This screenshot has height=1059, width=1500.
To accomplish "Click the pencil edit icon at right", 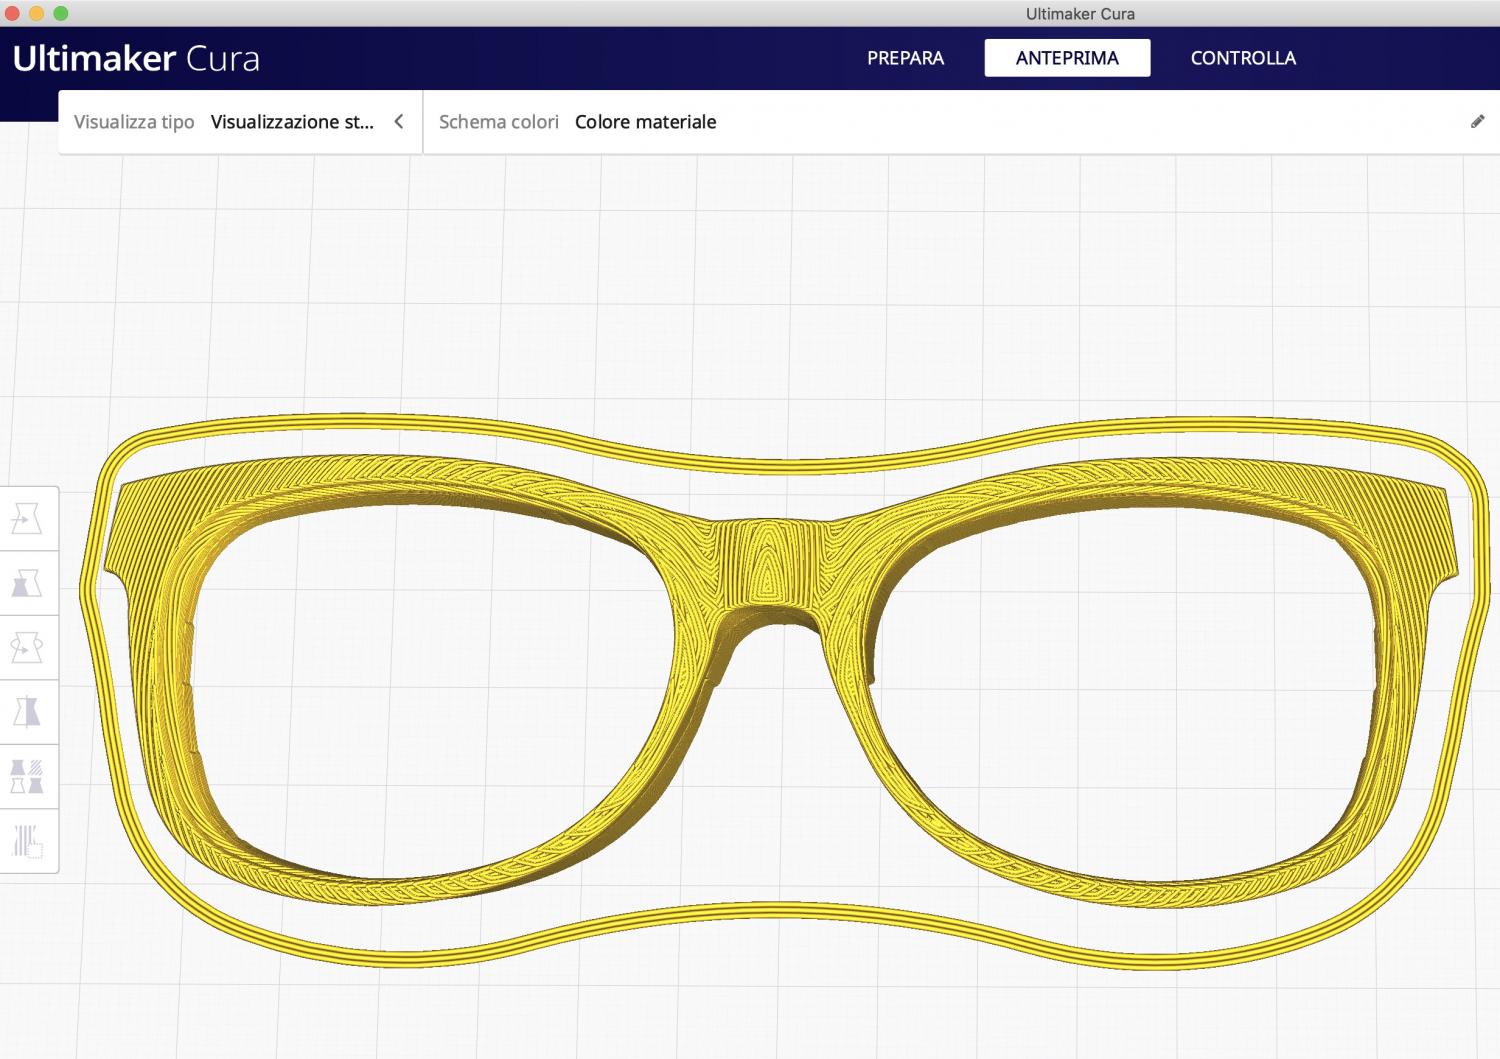I will point(1477,122).
